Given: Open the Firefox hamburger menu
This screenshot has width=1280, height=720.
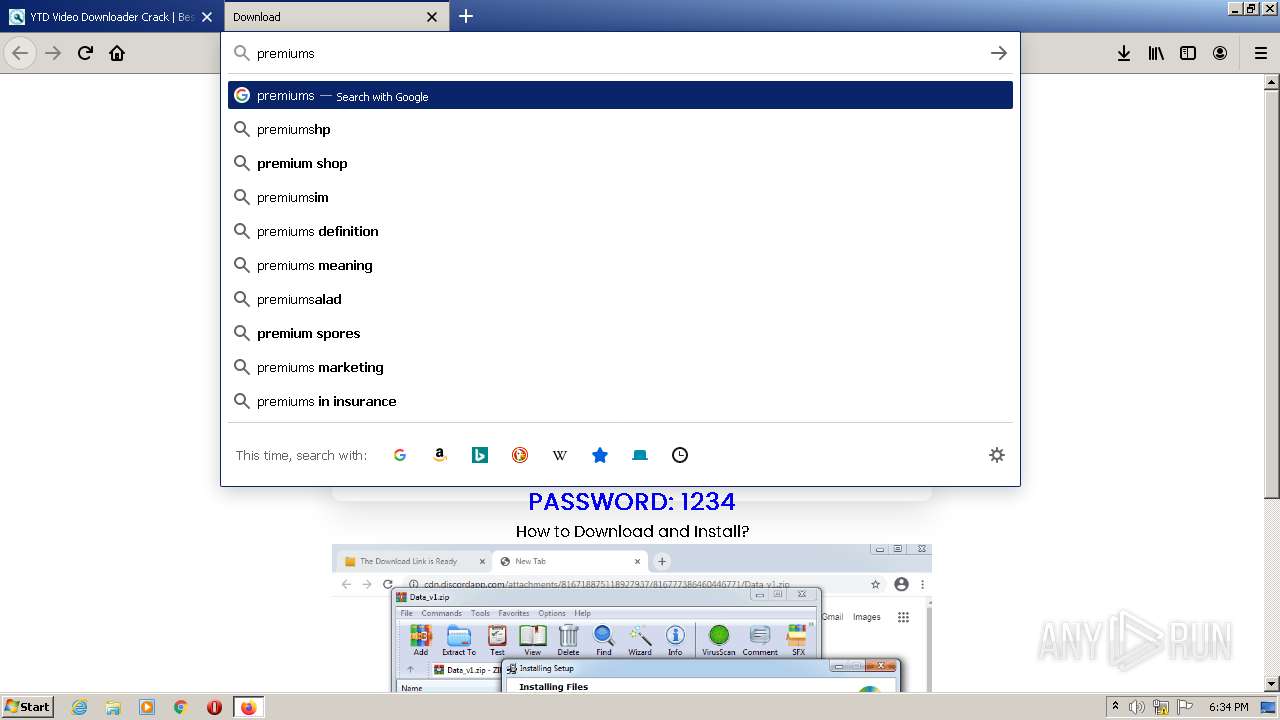Looking at the screenshot, I should point(1260,53).
